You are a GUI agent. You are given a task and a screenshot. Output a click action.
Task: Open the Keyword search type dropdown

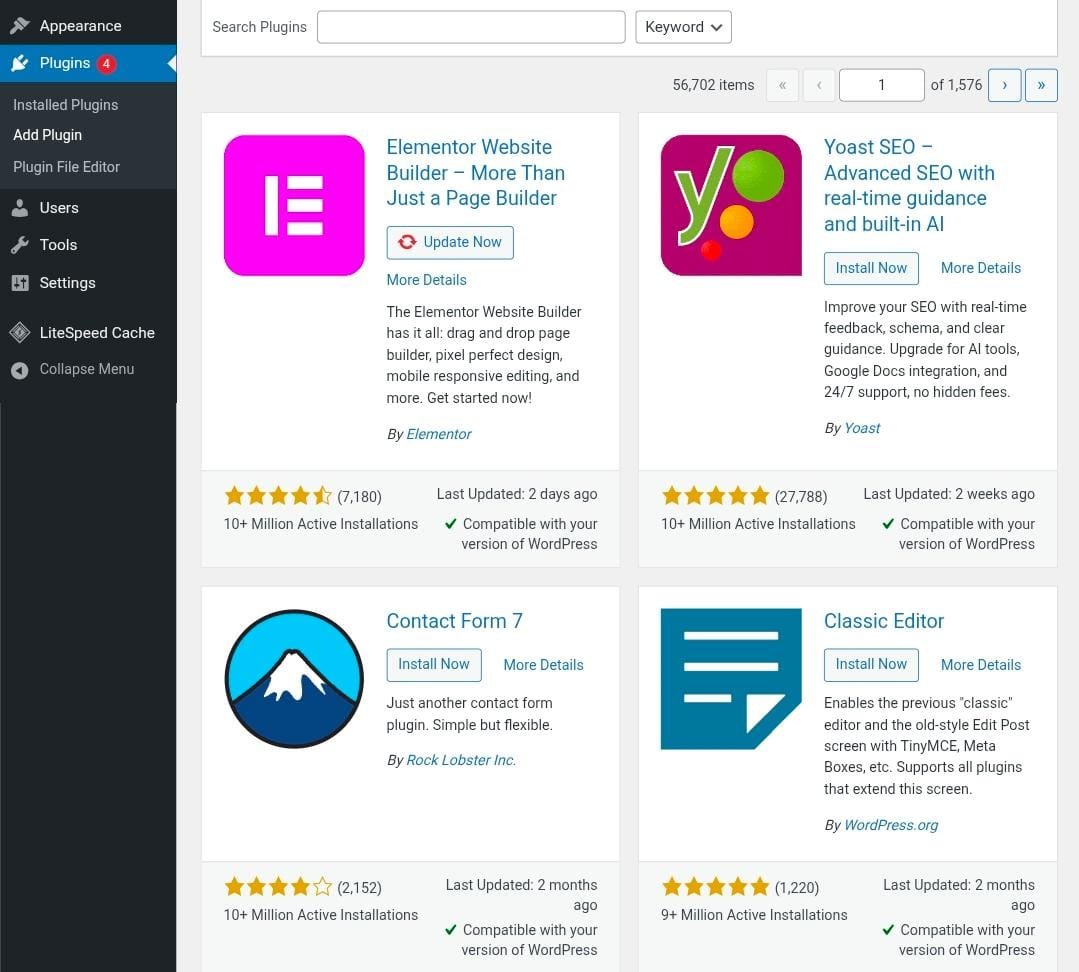point(683,27)
